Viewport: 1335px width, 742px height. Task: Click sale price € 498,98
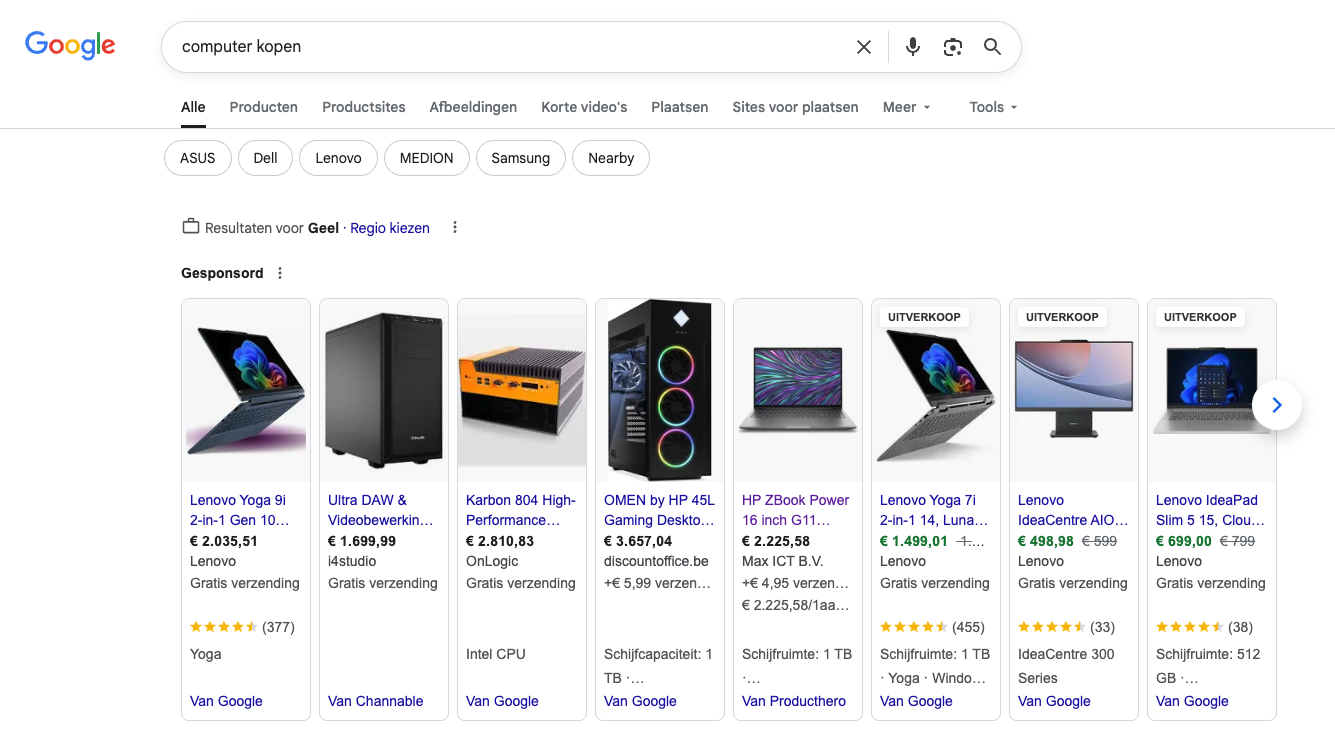(x=1046, y=541)
